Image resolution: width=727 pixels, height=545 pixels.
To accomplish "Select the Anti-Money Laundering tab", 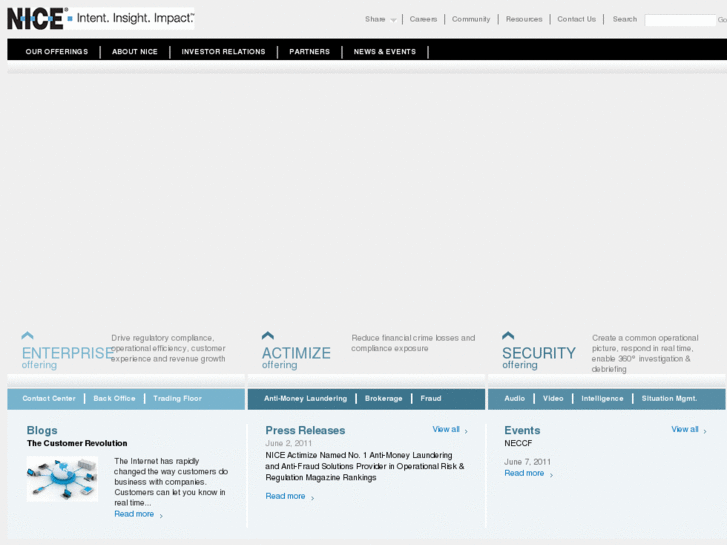I will (305, 398).
